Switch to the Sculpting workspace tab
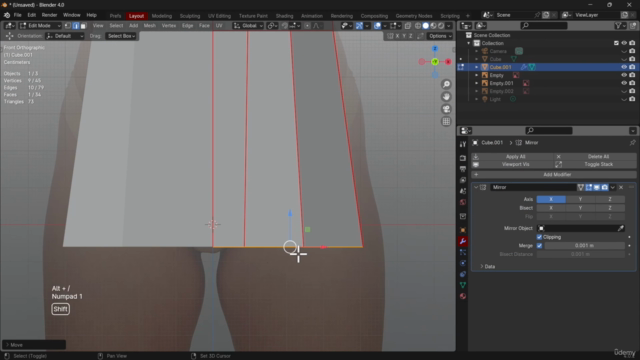 190,16
